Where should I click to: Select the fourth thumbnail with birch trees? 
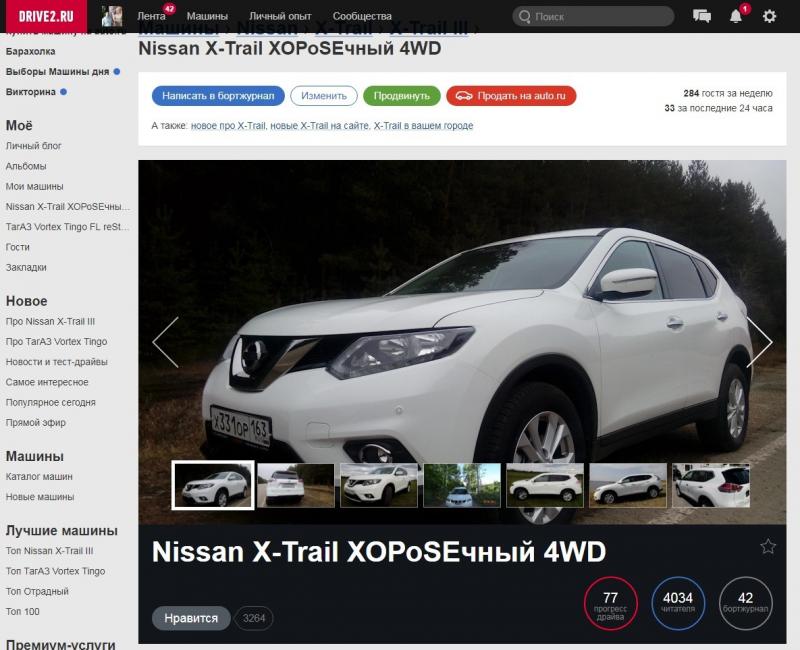click(462, 485)
